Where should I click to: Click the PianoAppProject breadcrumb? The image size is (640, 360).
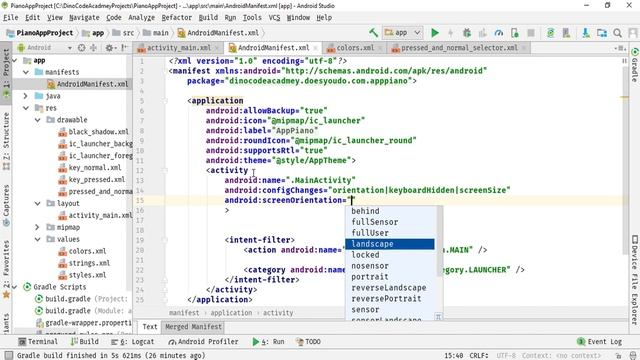(x=40, y=33)
